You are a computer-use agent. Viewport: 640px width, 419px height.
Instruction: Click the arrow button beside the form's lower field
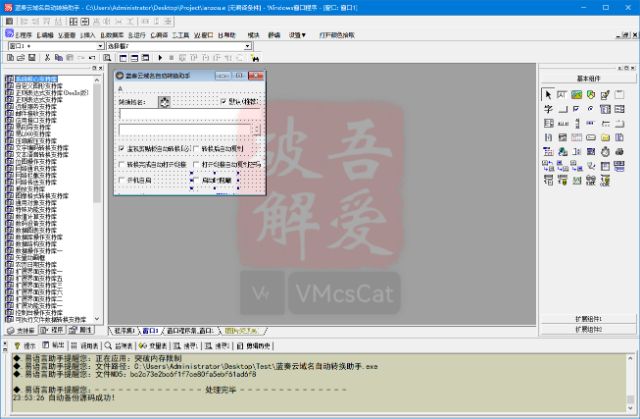coord(256,130)
